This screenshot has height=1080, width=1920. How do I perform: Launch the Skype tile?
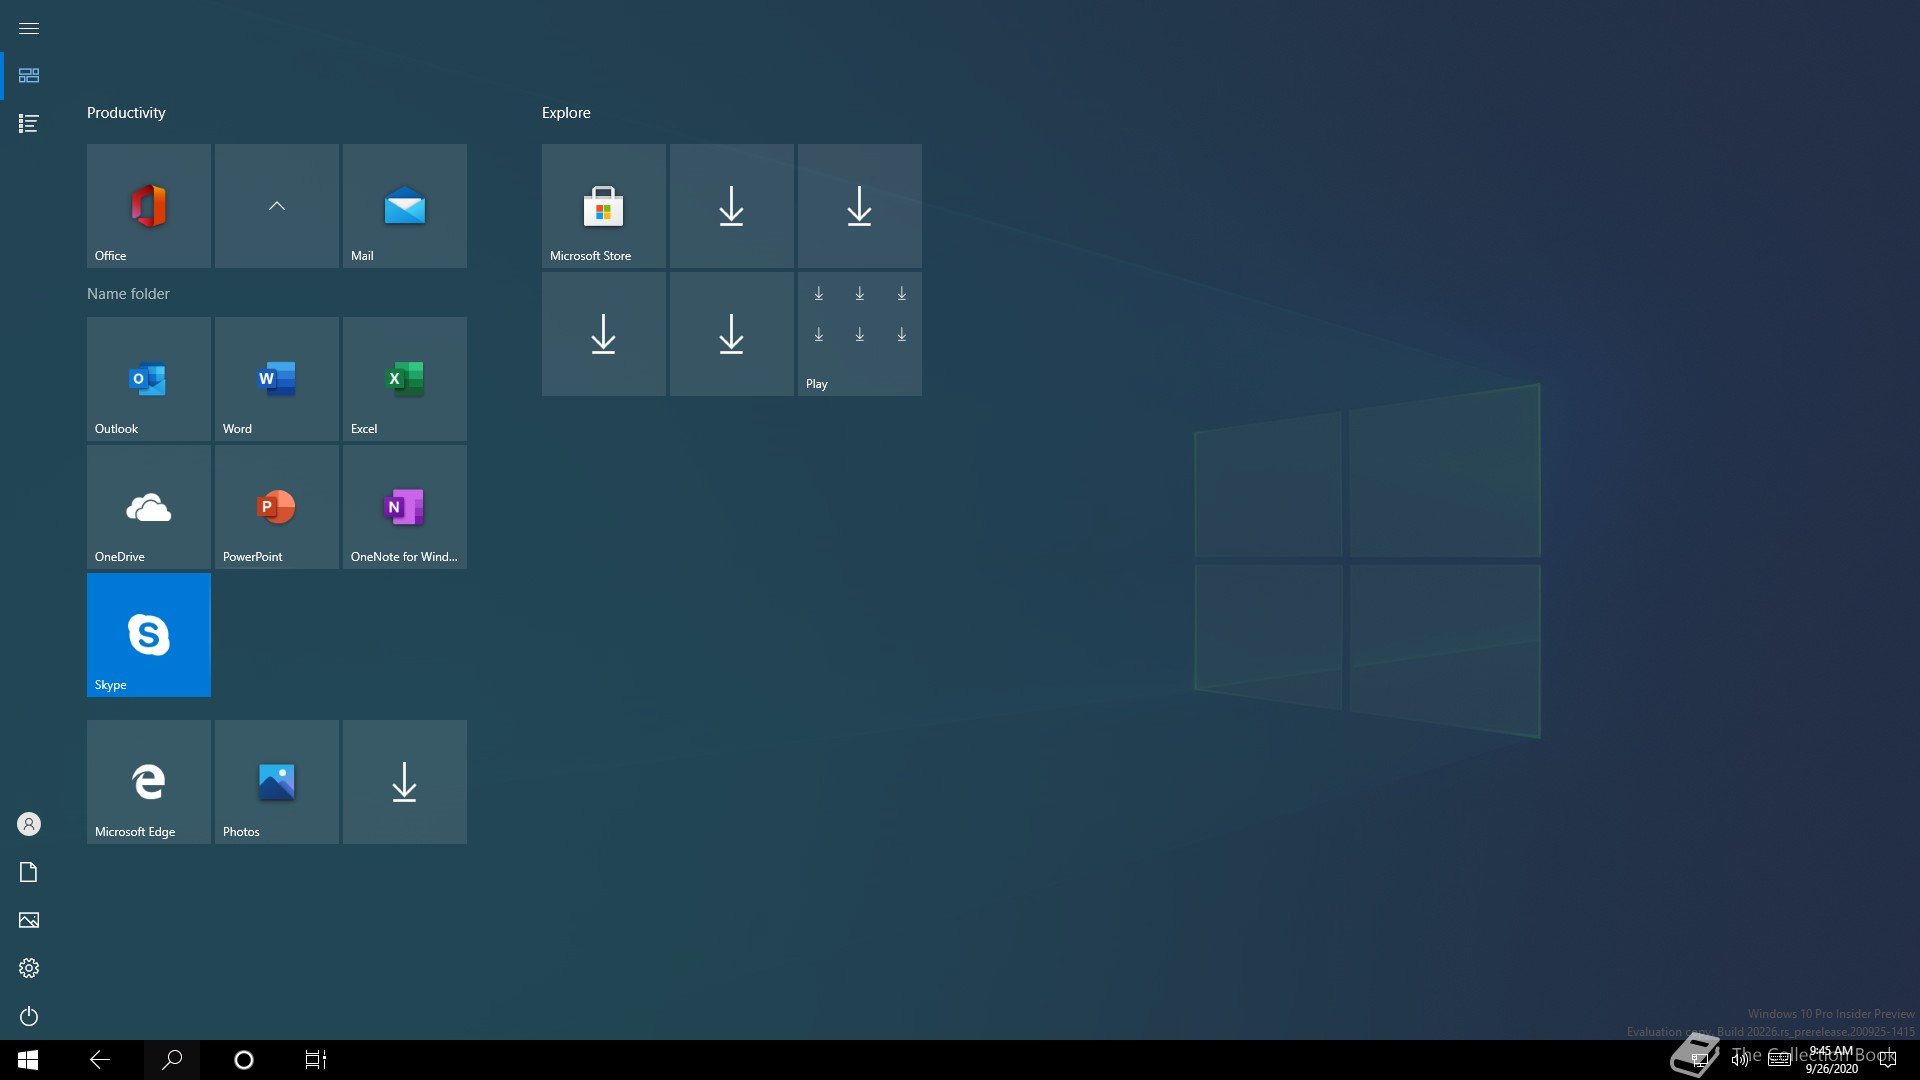(148, 634)
